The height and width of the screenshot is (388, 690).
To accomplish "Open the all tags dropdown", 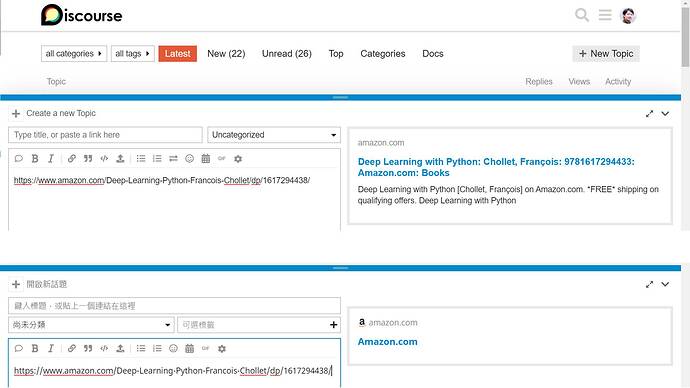I will [132, 54].
